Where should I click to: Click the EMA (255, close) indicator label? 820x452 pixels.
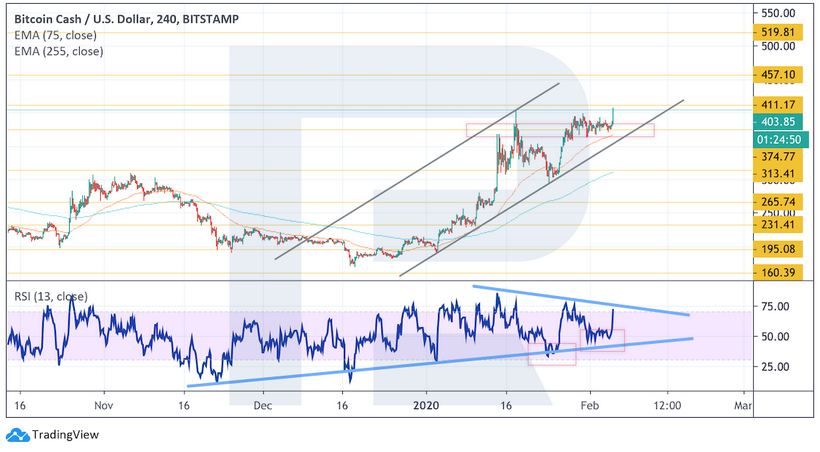pos(59,51)
